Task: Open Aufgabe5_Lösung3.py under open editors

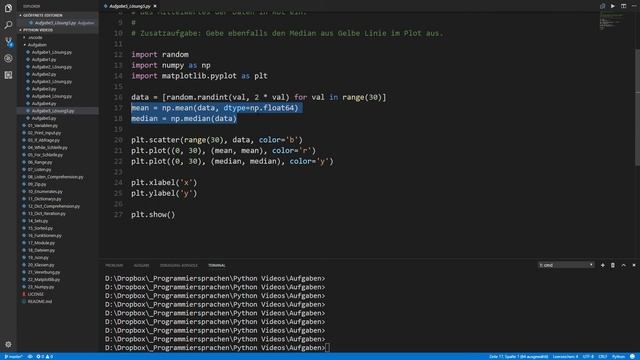Action: 58,23
